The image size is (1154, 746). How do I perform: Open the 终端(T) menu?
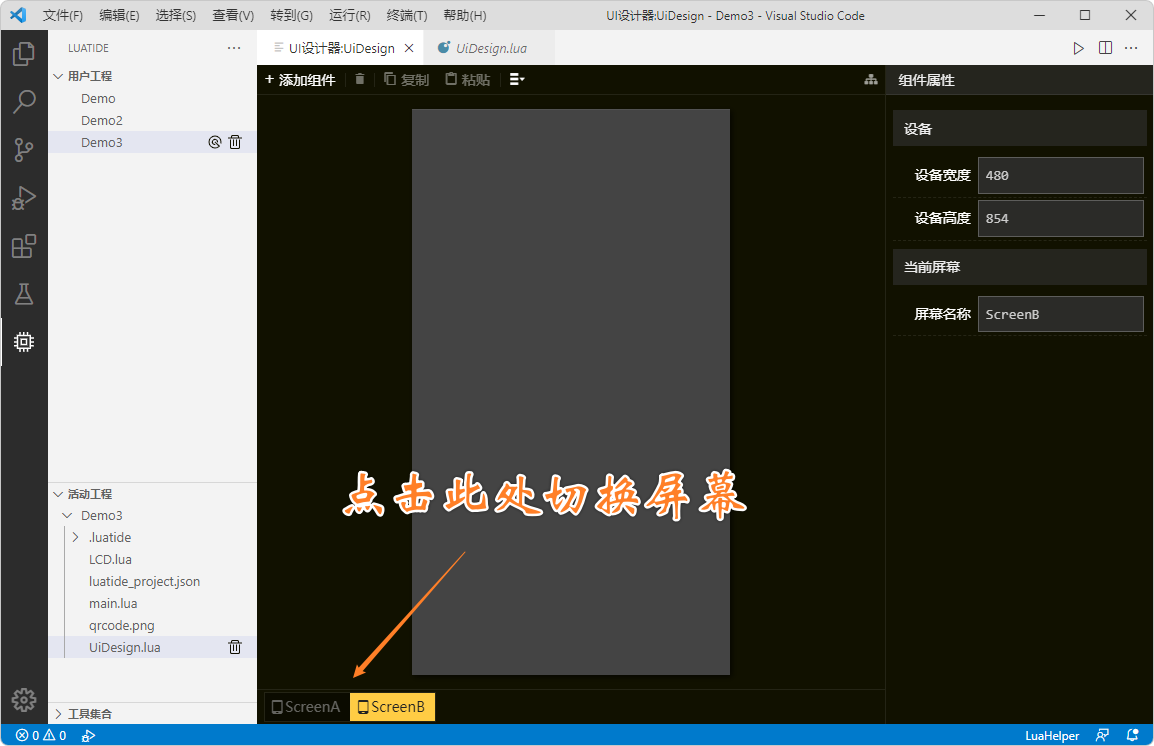click(407, 15)
